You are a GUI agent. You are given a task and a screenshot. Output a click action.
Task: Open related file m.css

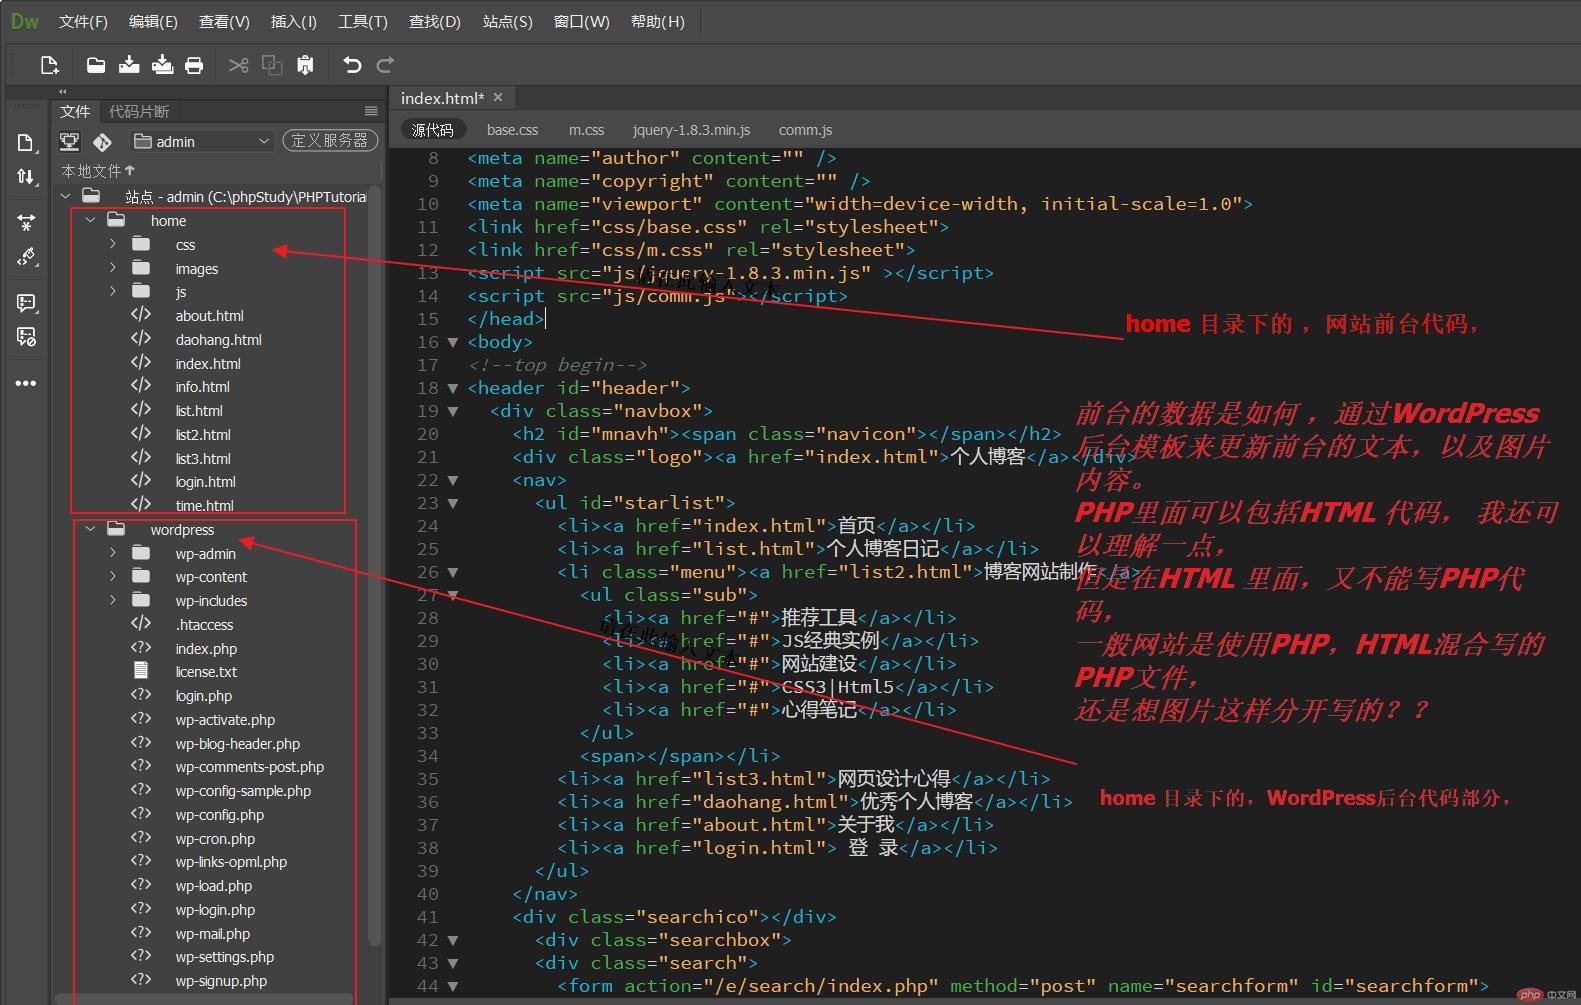click(x=586, y=130)
